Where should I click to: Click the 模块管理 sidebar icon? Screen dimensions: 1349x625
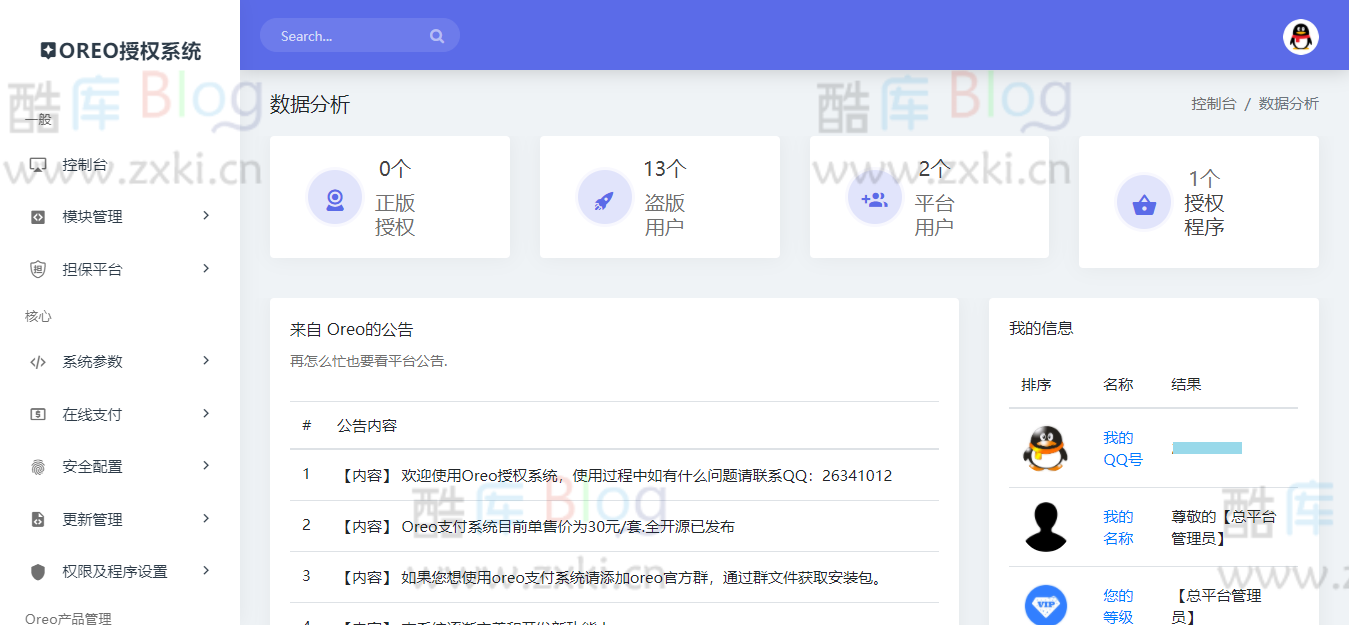click(38, 216)
